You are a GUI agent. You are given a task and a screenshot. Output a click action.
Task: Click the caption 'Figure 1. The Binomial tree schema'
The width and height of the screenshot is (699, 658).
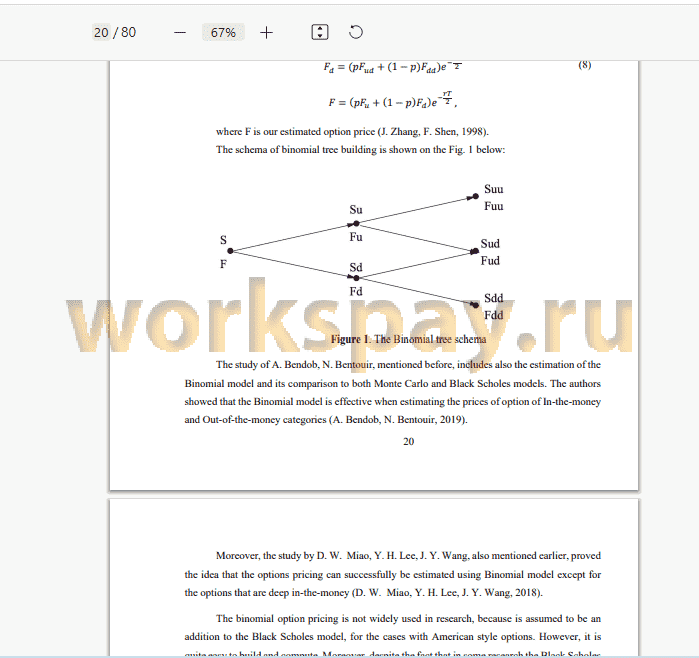click(408, 339)
